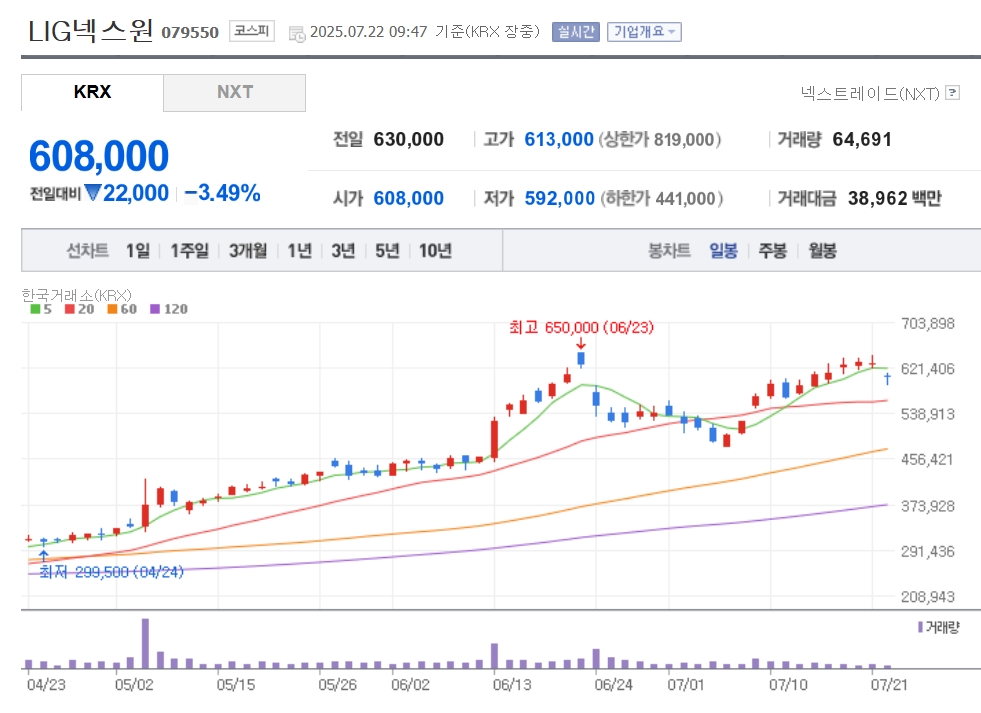Click the NXT help question-mark icon
The height and width of the screenshot is (713, 981).
click(x=952, y=93)
